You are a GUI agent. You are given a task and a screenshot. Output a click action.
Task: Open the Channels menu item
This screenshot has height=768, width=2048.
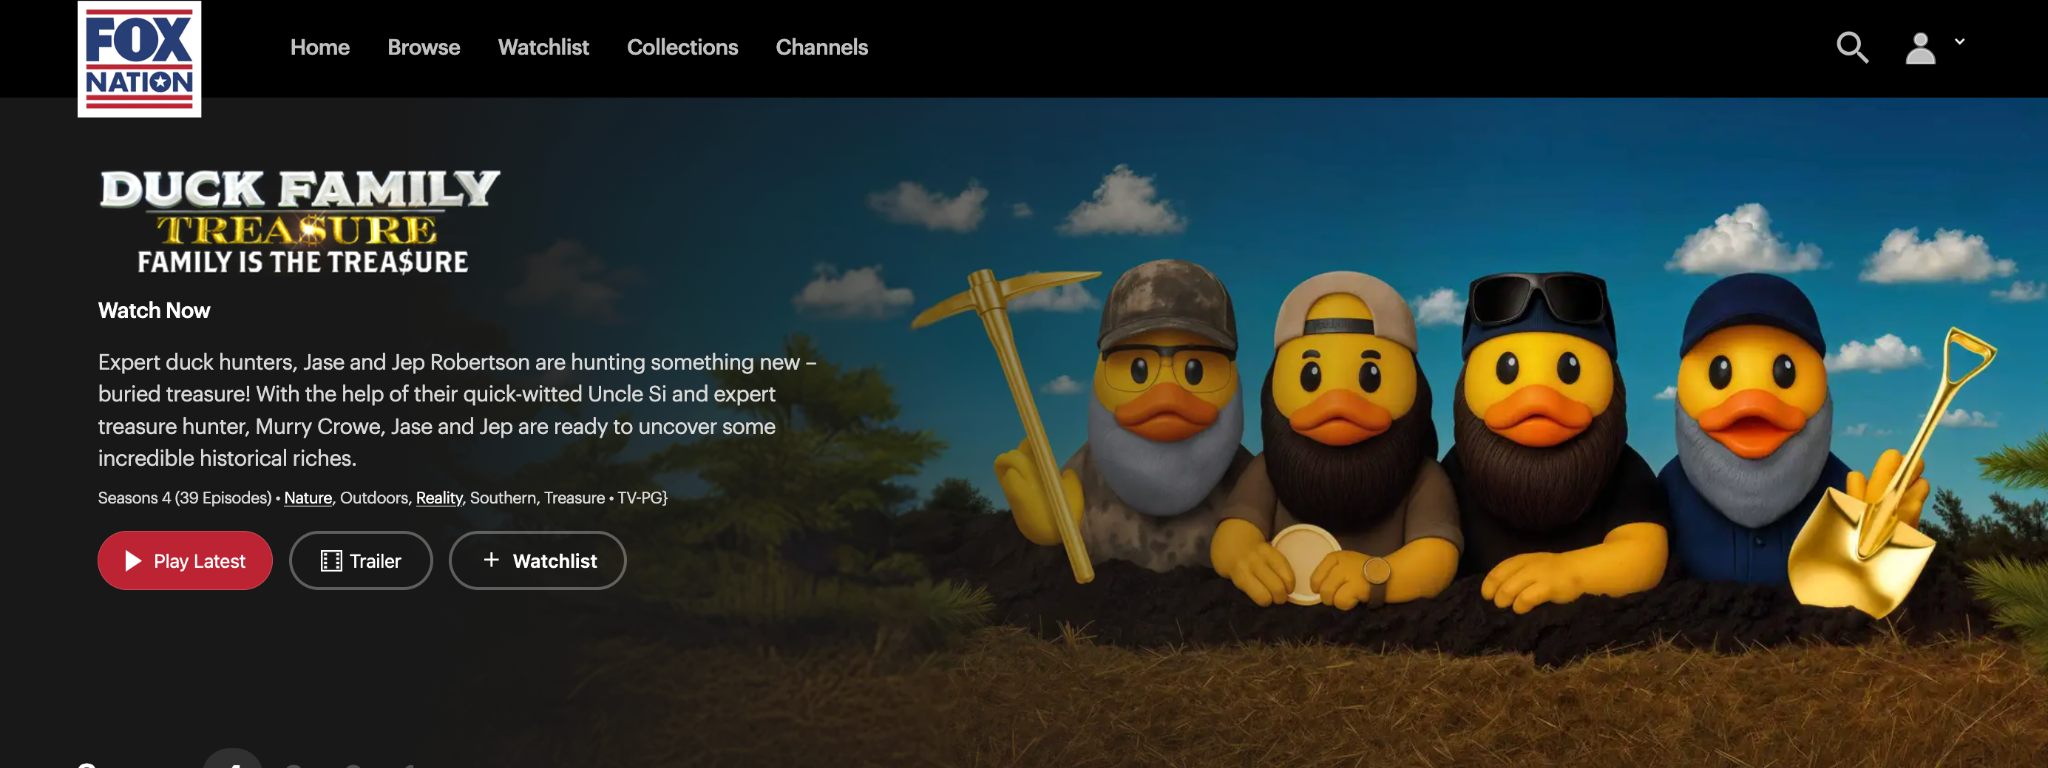[x=822, y=47]
